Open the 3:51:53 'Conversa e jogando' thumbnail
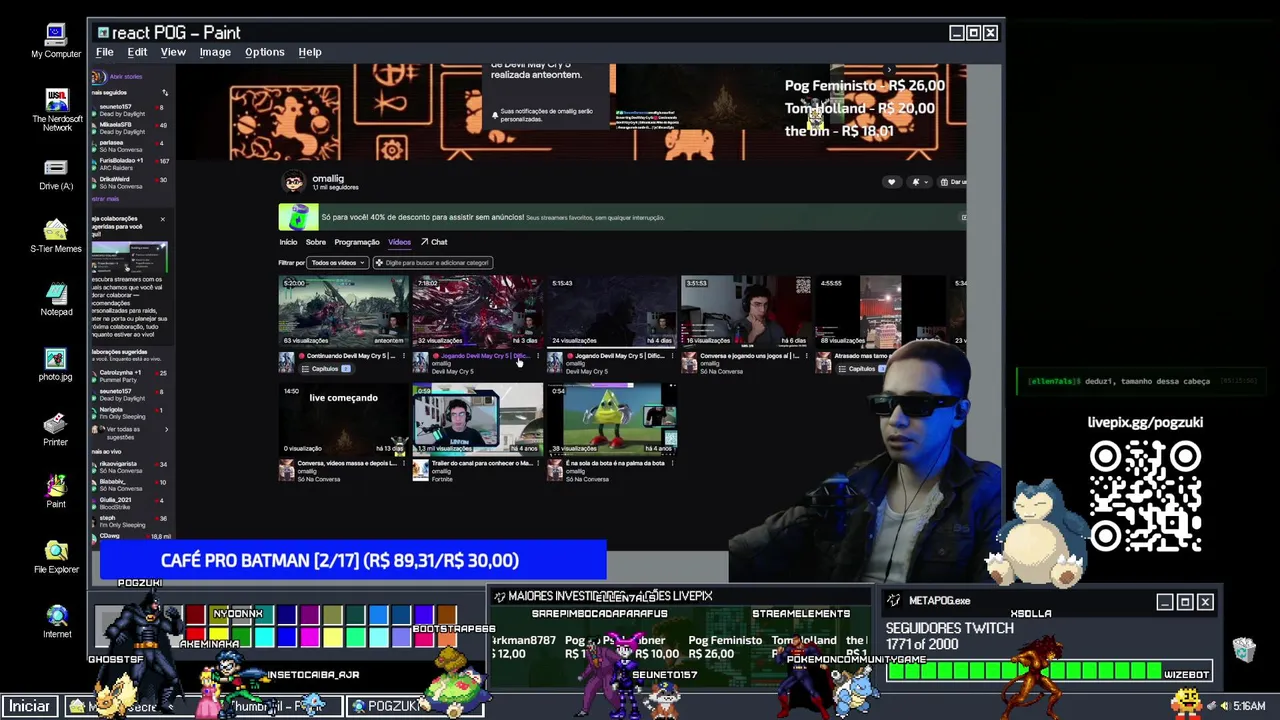 (x=746, y=311)
